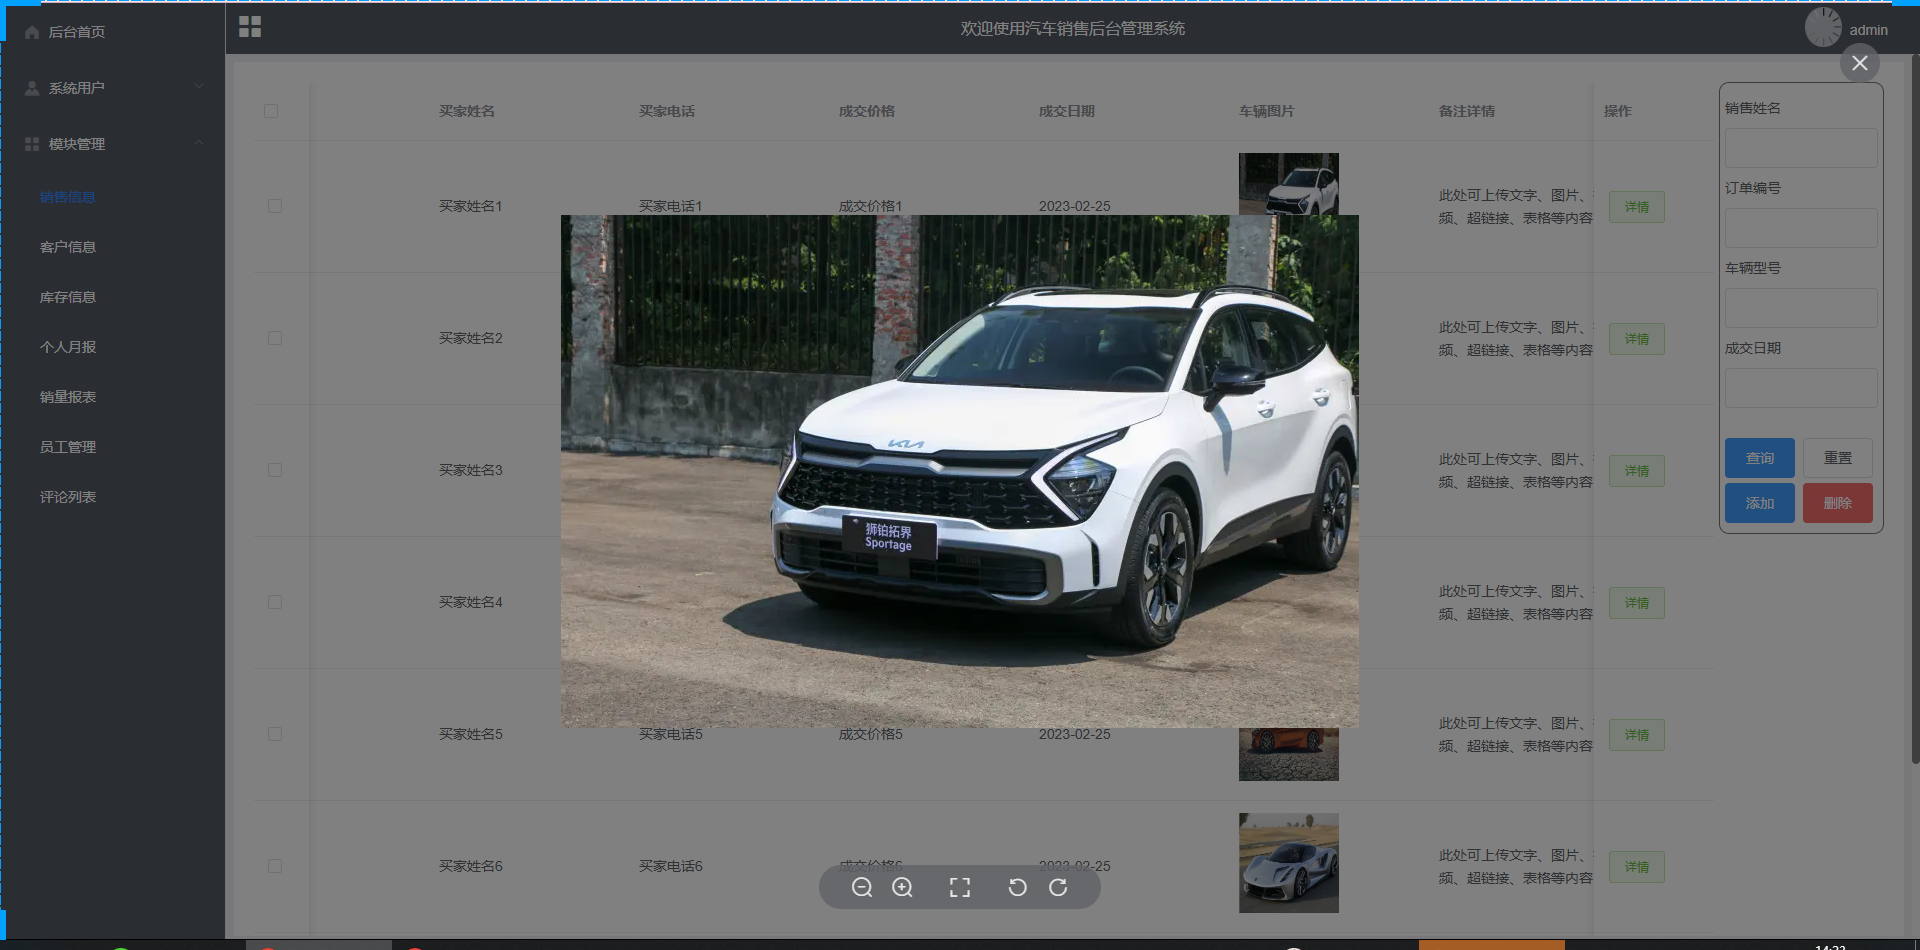Open 后台首页 in the sidebar
Image resolution: width=1920 pixels, height=950 pixels.
77,32
